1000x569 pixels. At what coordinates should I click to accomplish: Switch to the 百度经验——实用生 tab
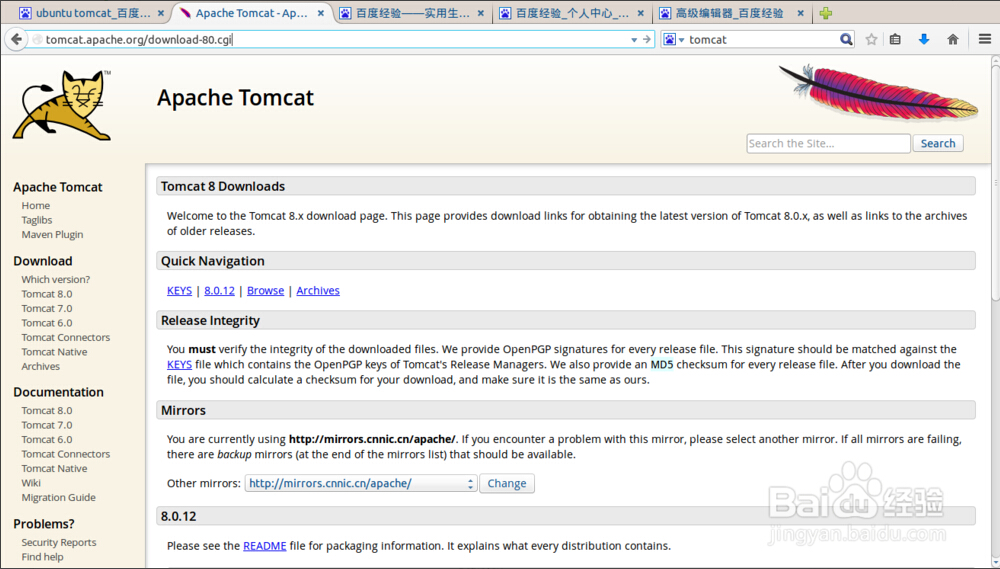pos(412,13)
